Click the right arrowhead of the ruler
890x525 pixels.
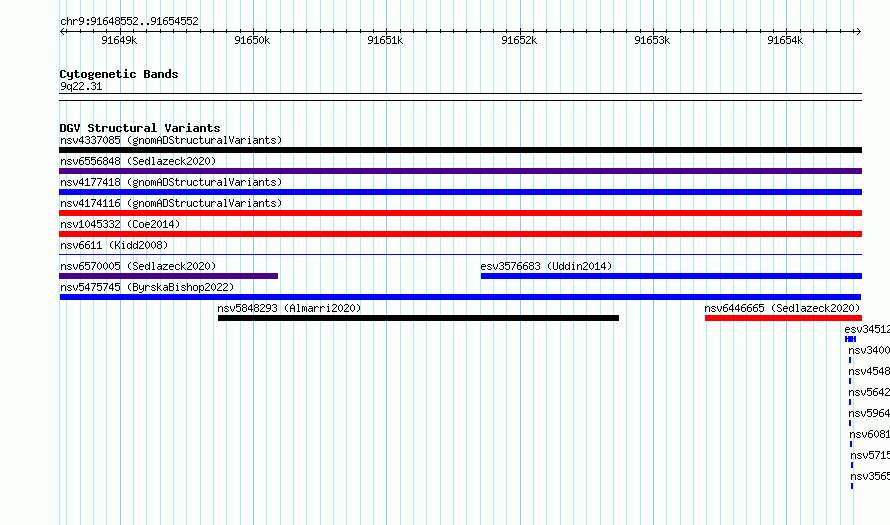[x=858, y=31]
